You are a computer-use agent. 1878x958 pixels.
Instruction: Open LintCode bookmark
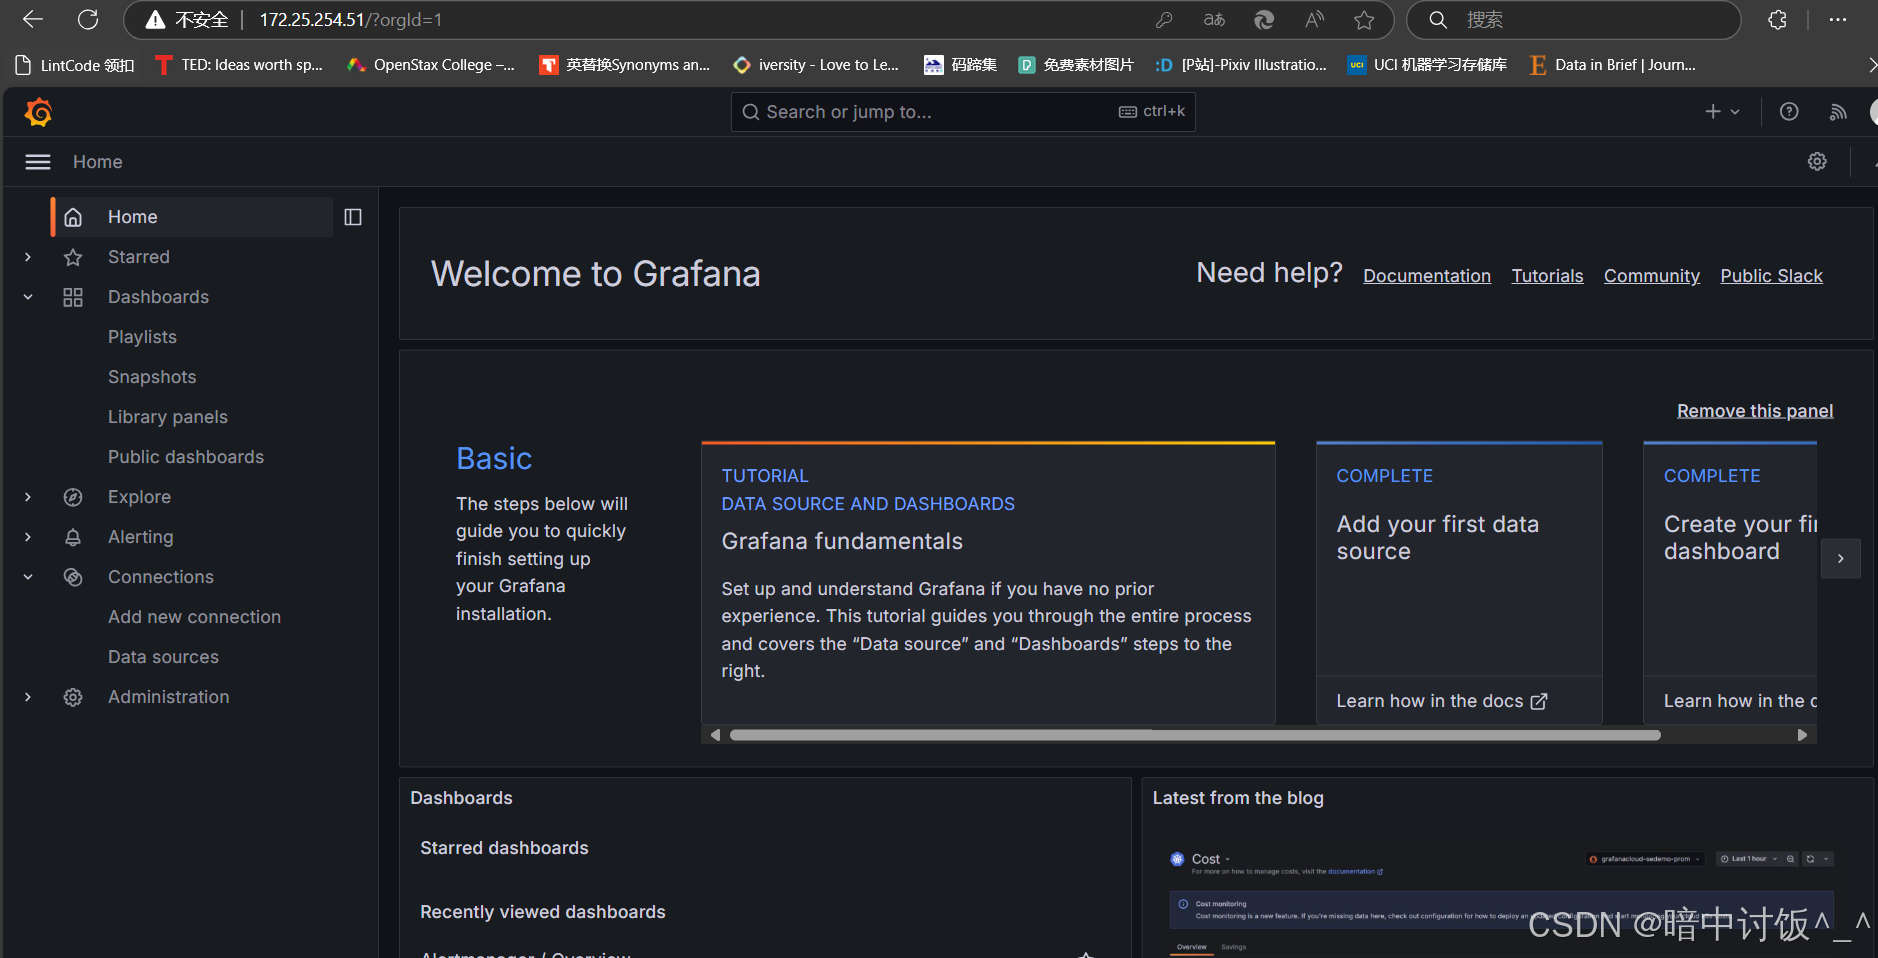click(x=76, y=65)
